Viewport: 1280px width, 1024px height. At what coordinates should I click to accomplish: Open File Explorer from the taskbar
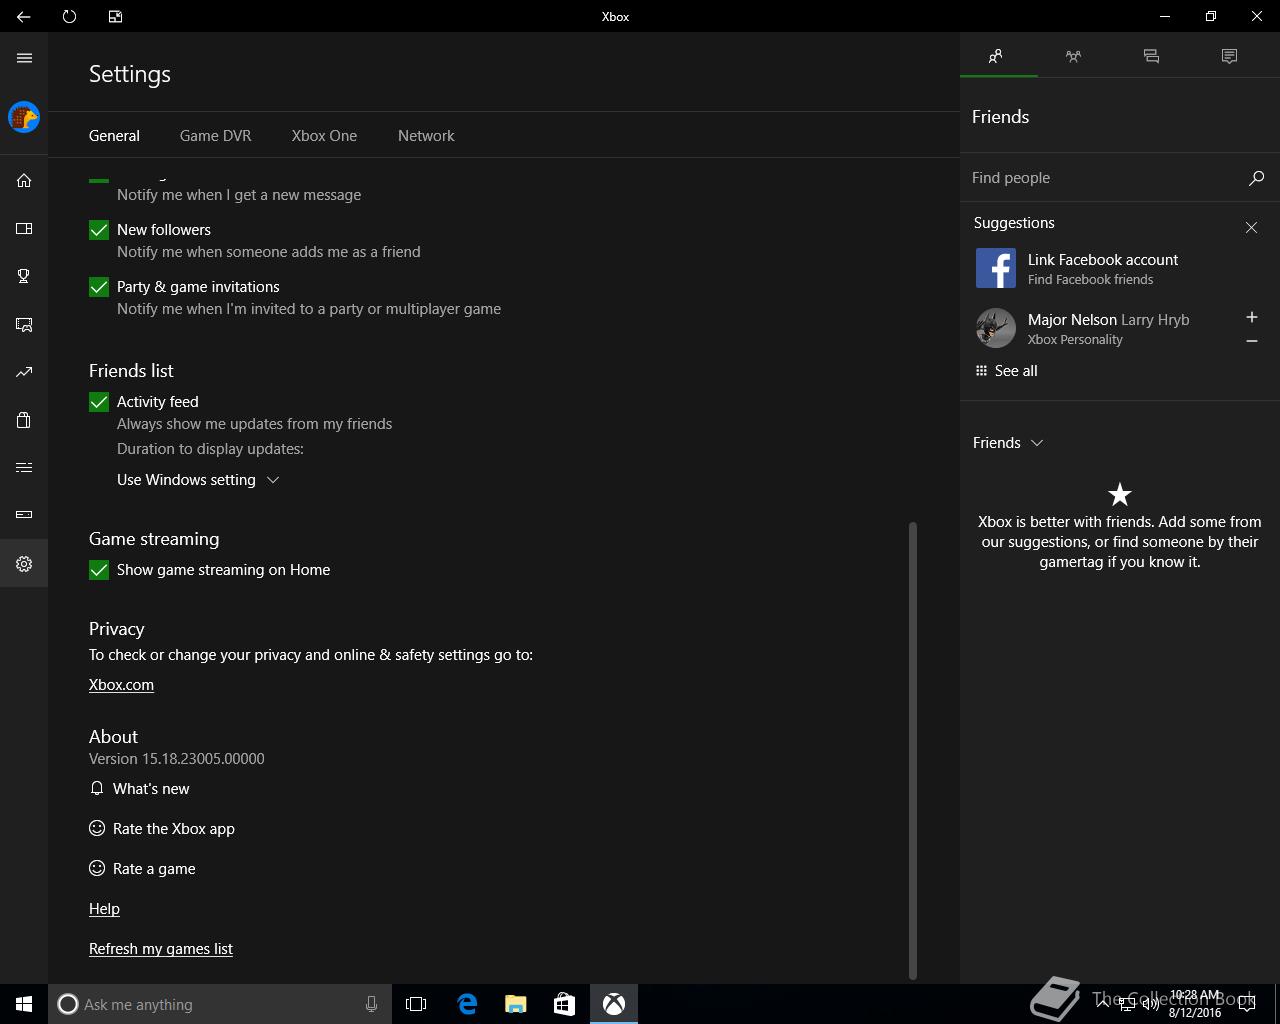tap(516, 1004)
